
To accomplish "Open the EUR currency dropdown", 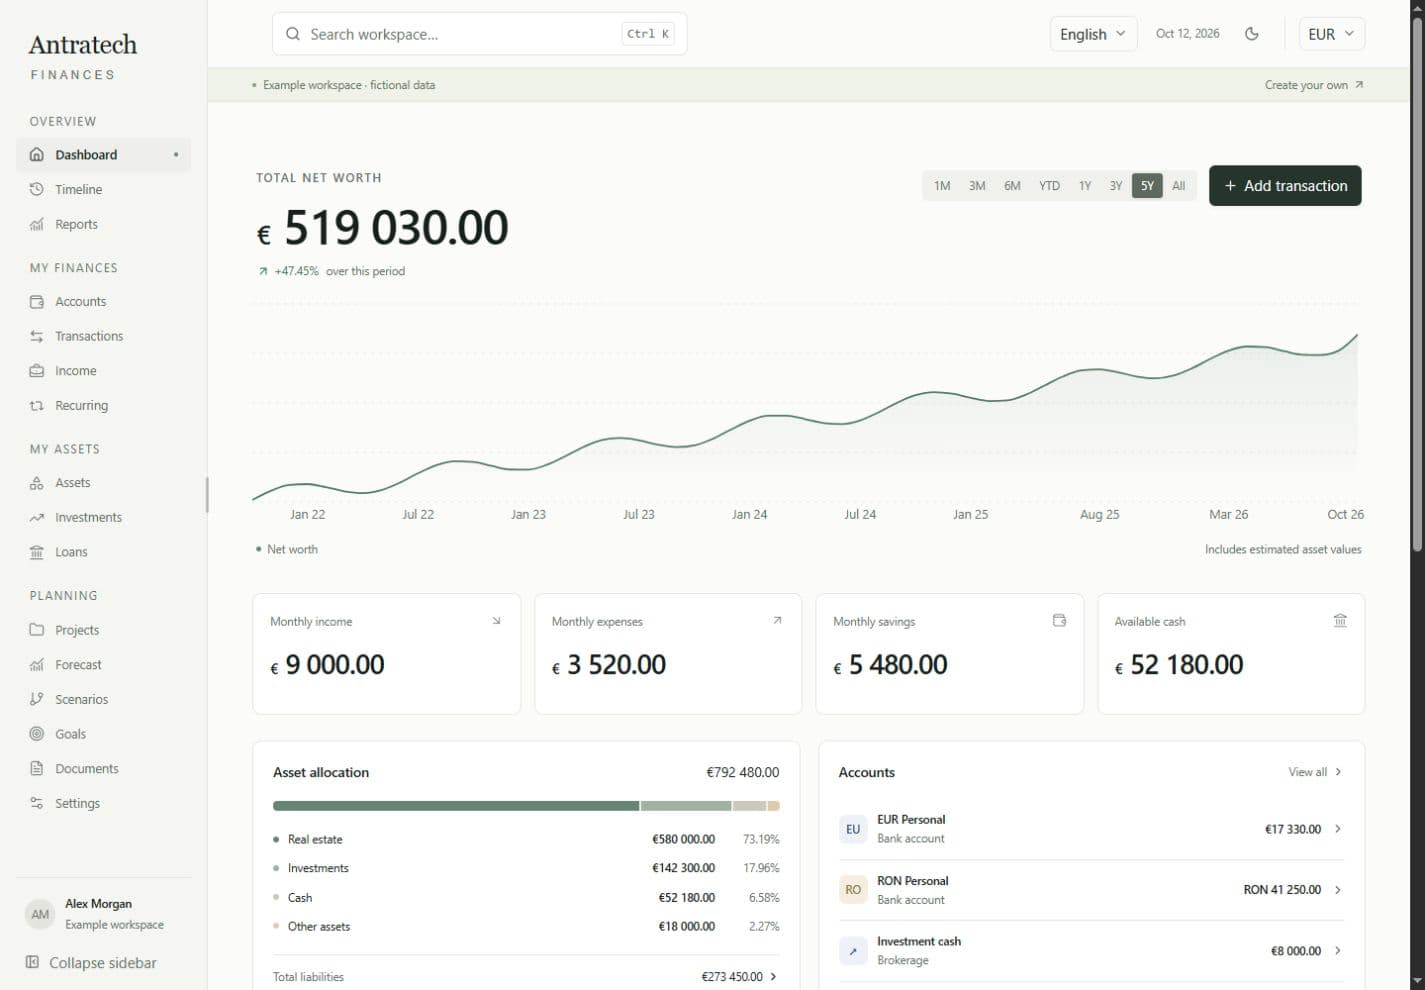I will point(1331,34).
